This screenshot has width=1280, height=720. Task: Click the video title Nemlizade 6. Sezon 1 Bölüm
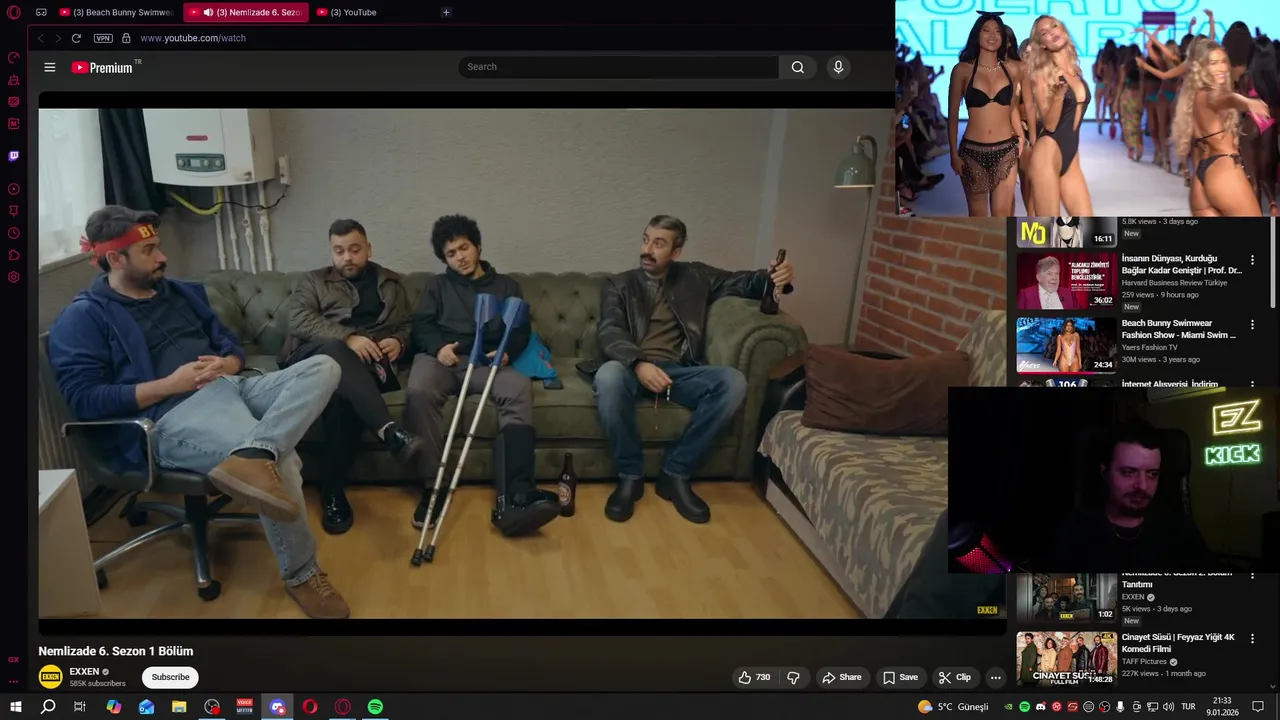[116, 651]
